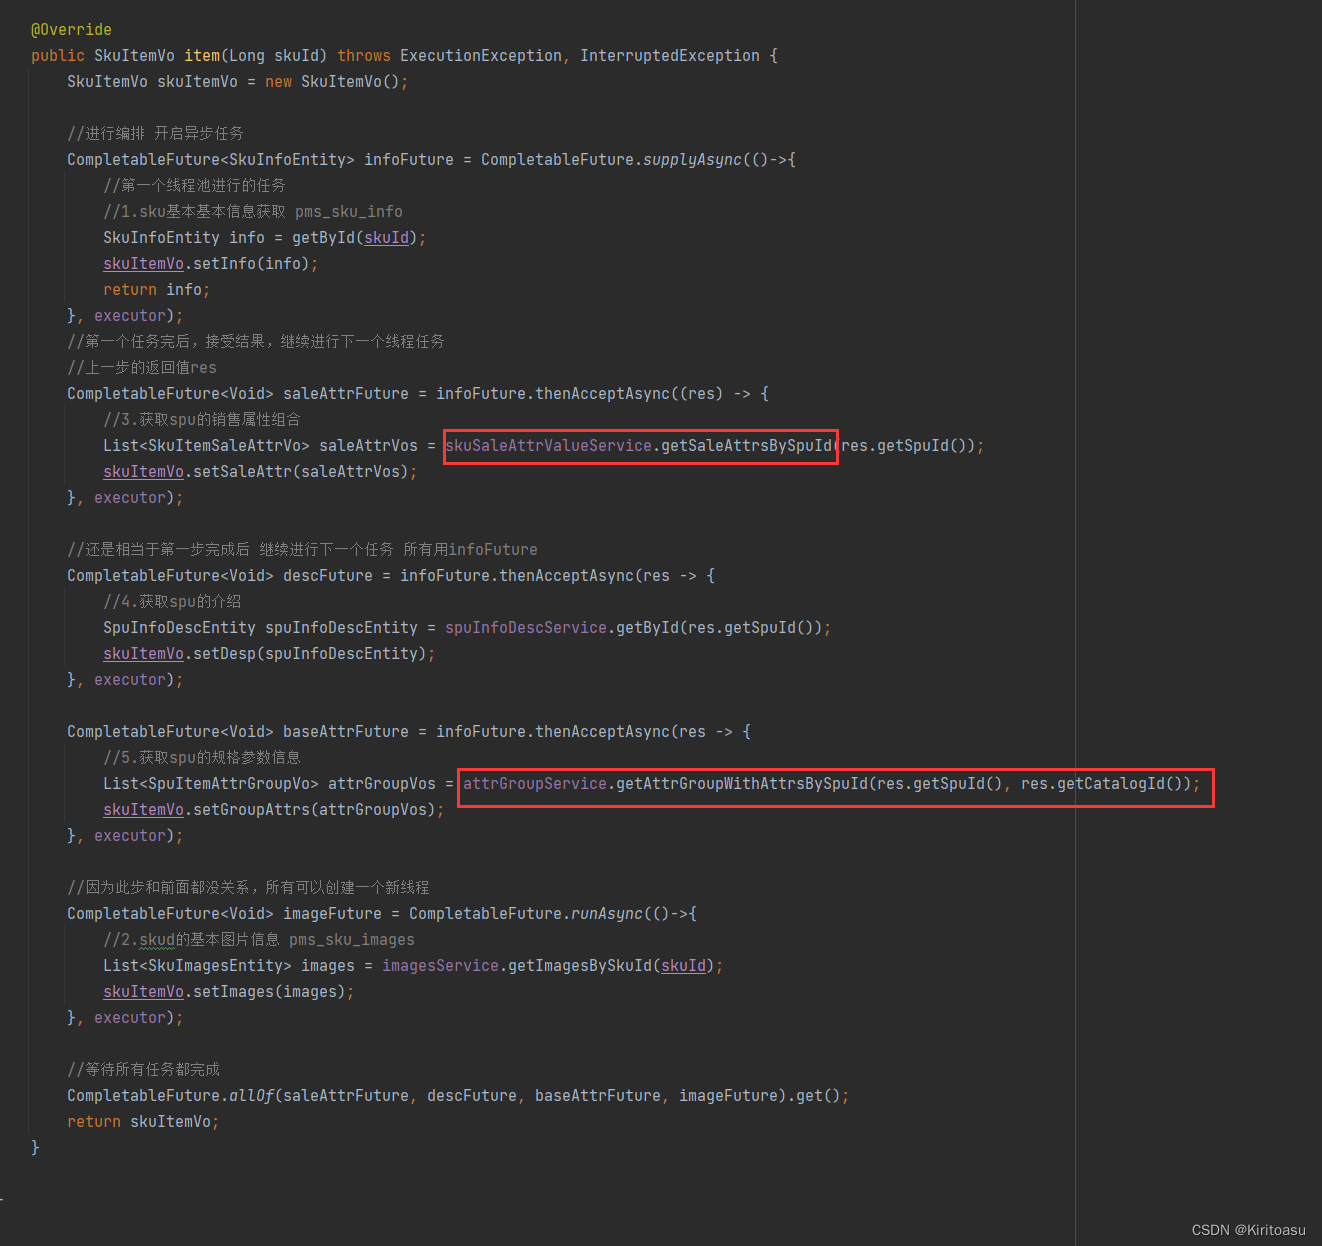The height and width of the screenshot is (1246, 1322).
Task: Click 'new SkuItemVo()' constructor call
Action: (x=332, y=82)
